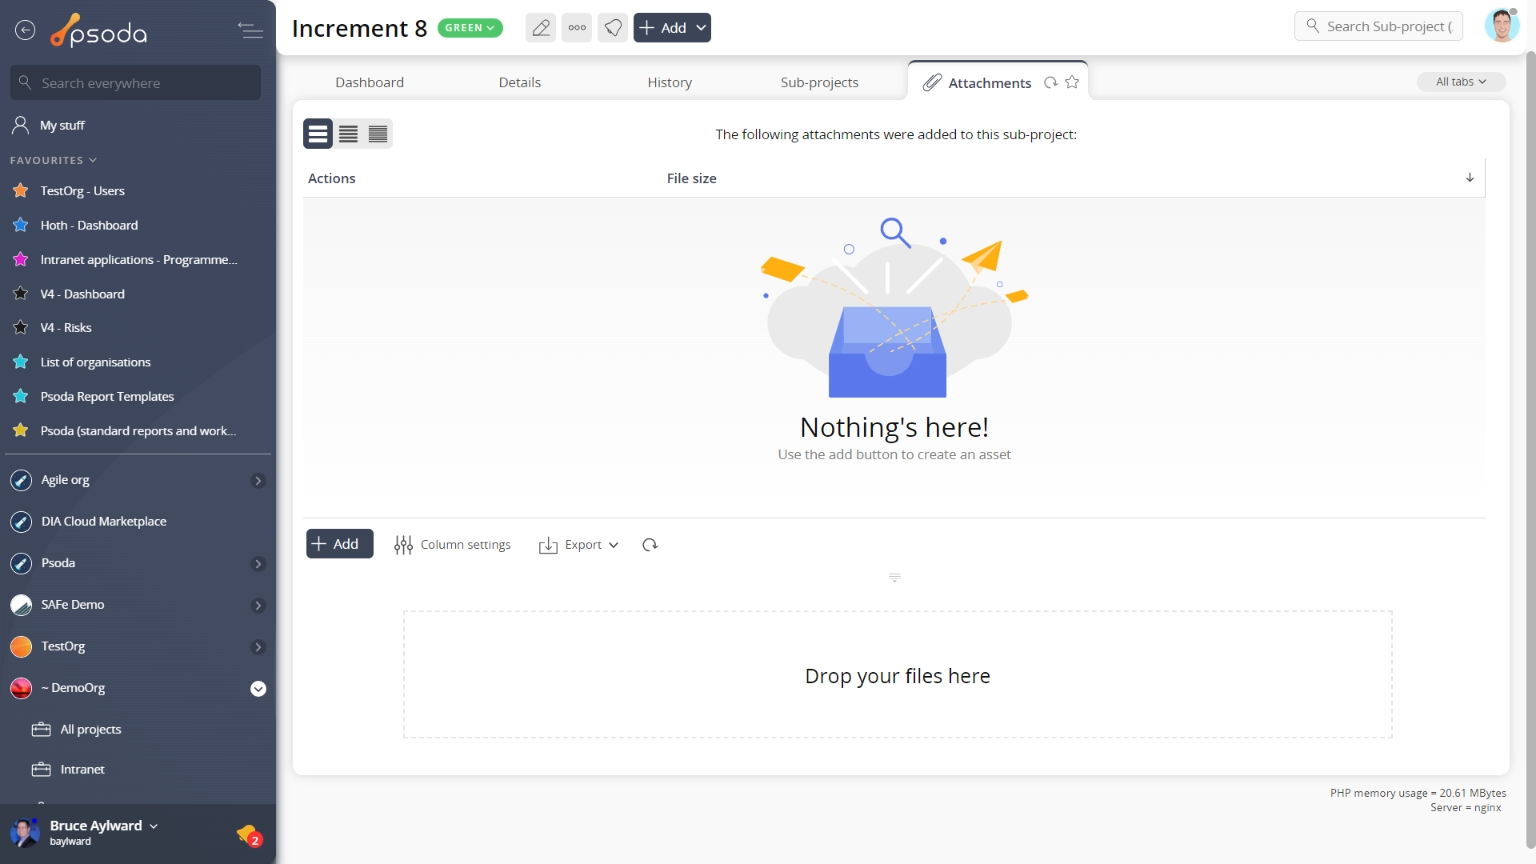Switch to the Sub-projects tab

pos(820,82)
